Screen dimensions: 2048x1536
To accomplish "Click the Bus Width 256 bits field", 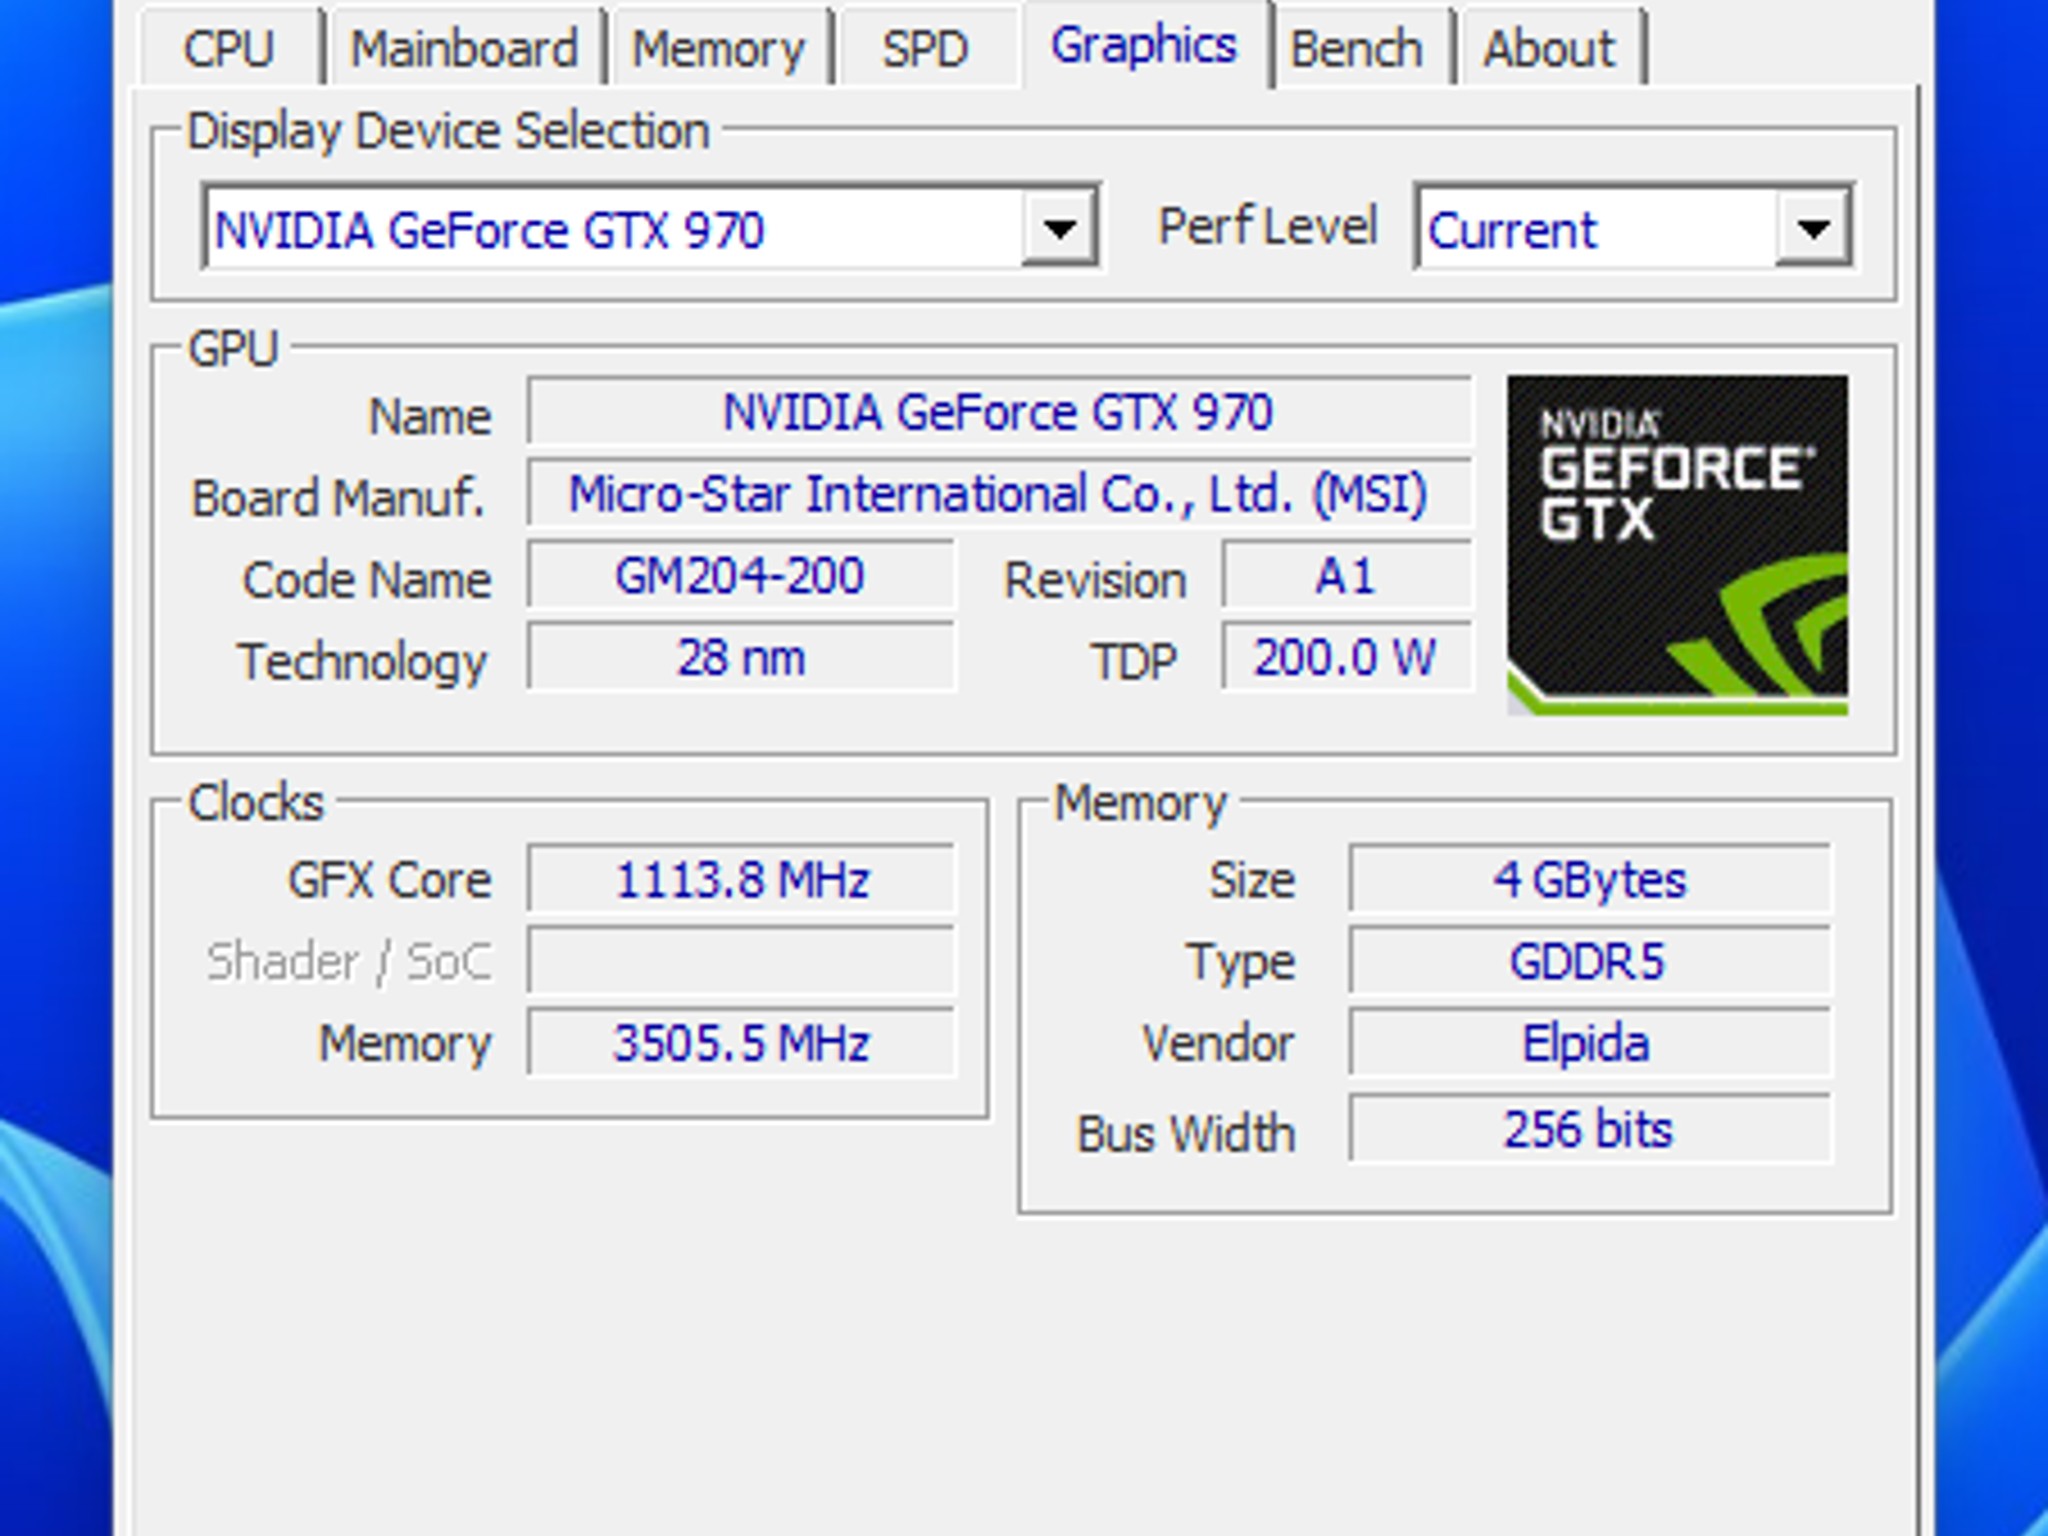I will [1590, 1129].
